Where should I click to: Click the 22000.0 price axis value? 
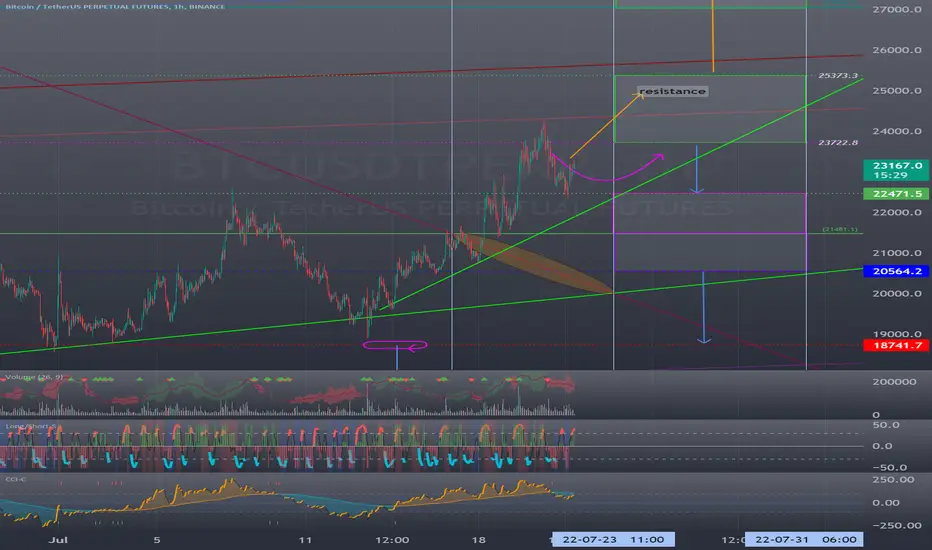tap(897, 212)
